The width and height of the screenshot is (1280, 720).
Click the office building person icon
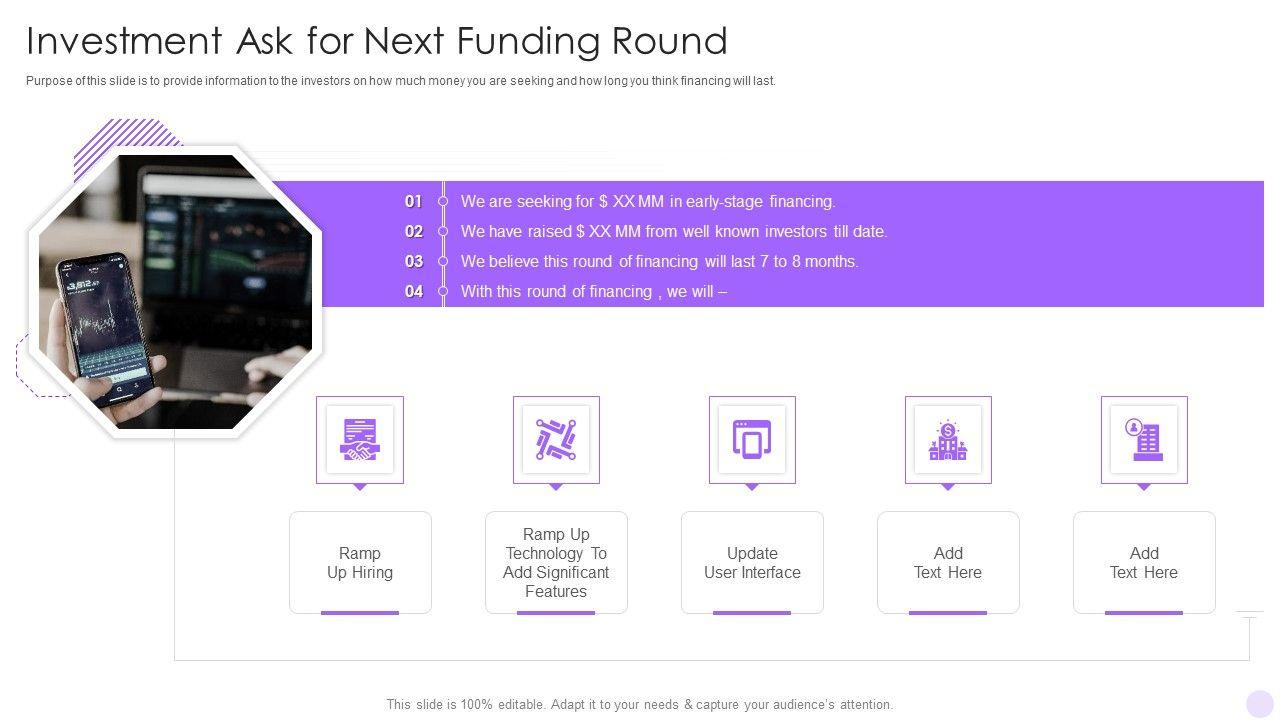pos(1144,440)
